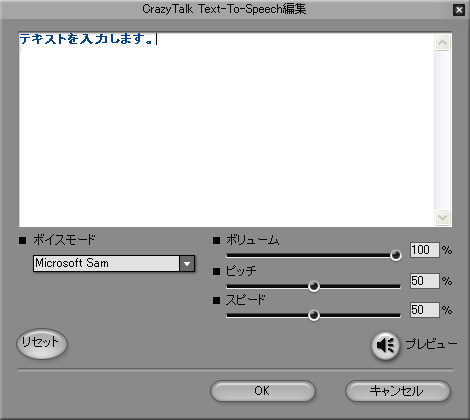Click the right end of the pitch slider track
The image size is (470, 420).
click(x=397, y=286)
